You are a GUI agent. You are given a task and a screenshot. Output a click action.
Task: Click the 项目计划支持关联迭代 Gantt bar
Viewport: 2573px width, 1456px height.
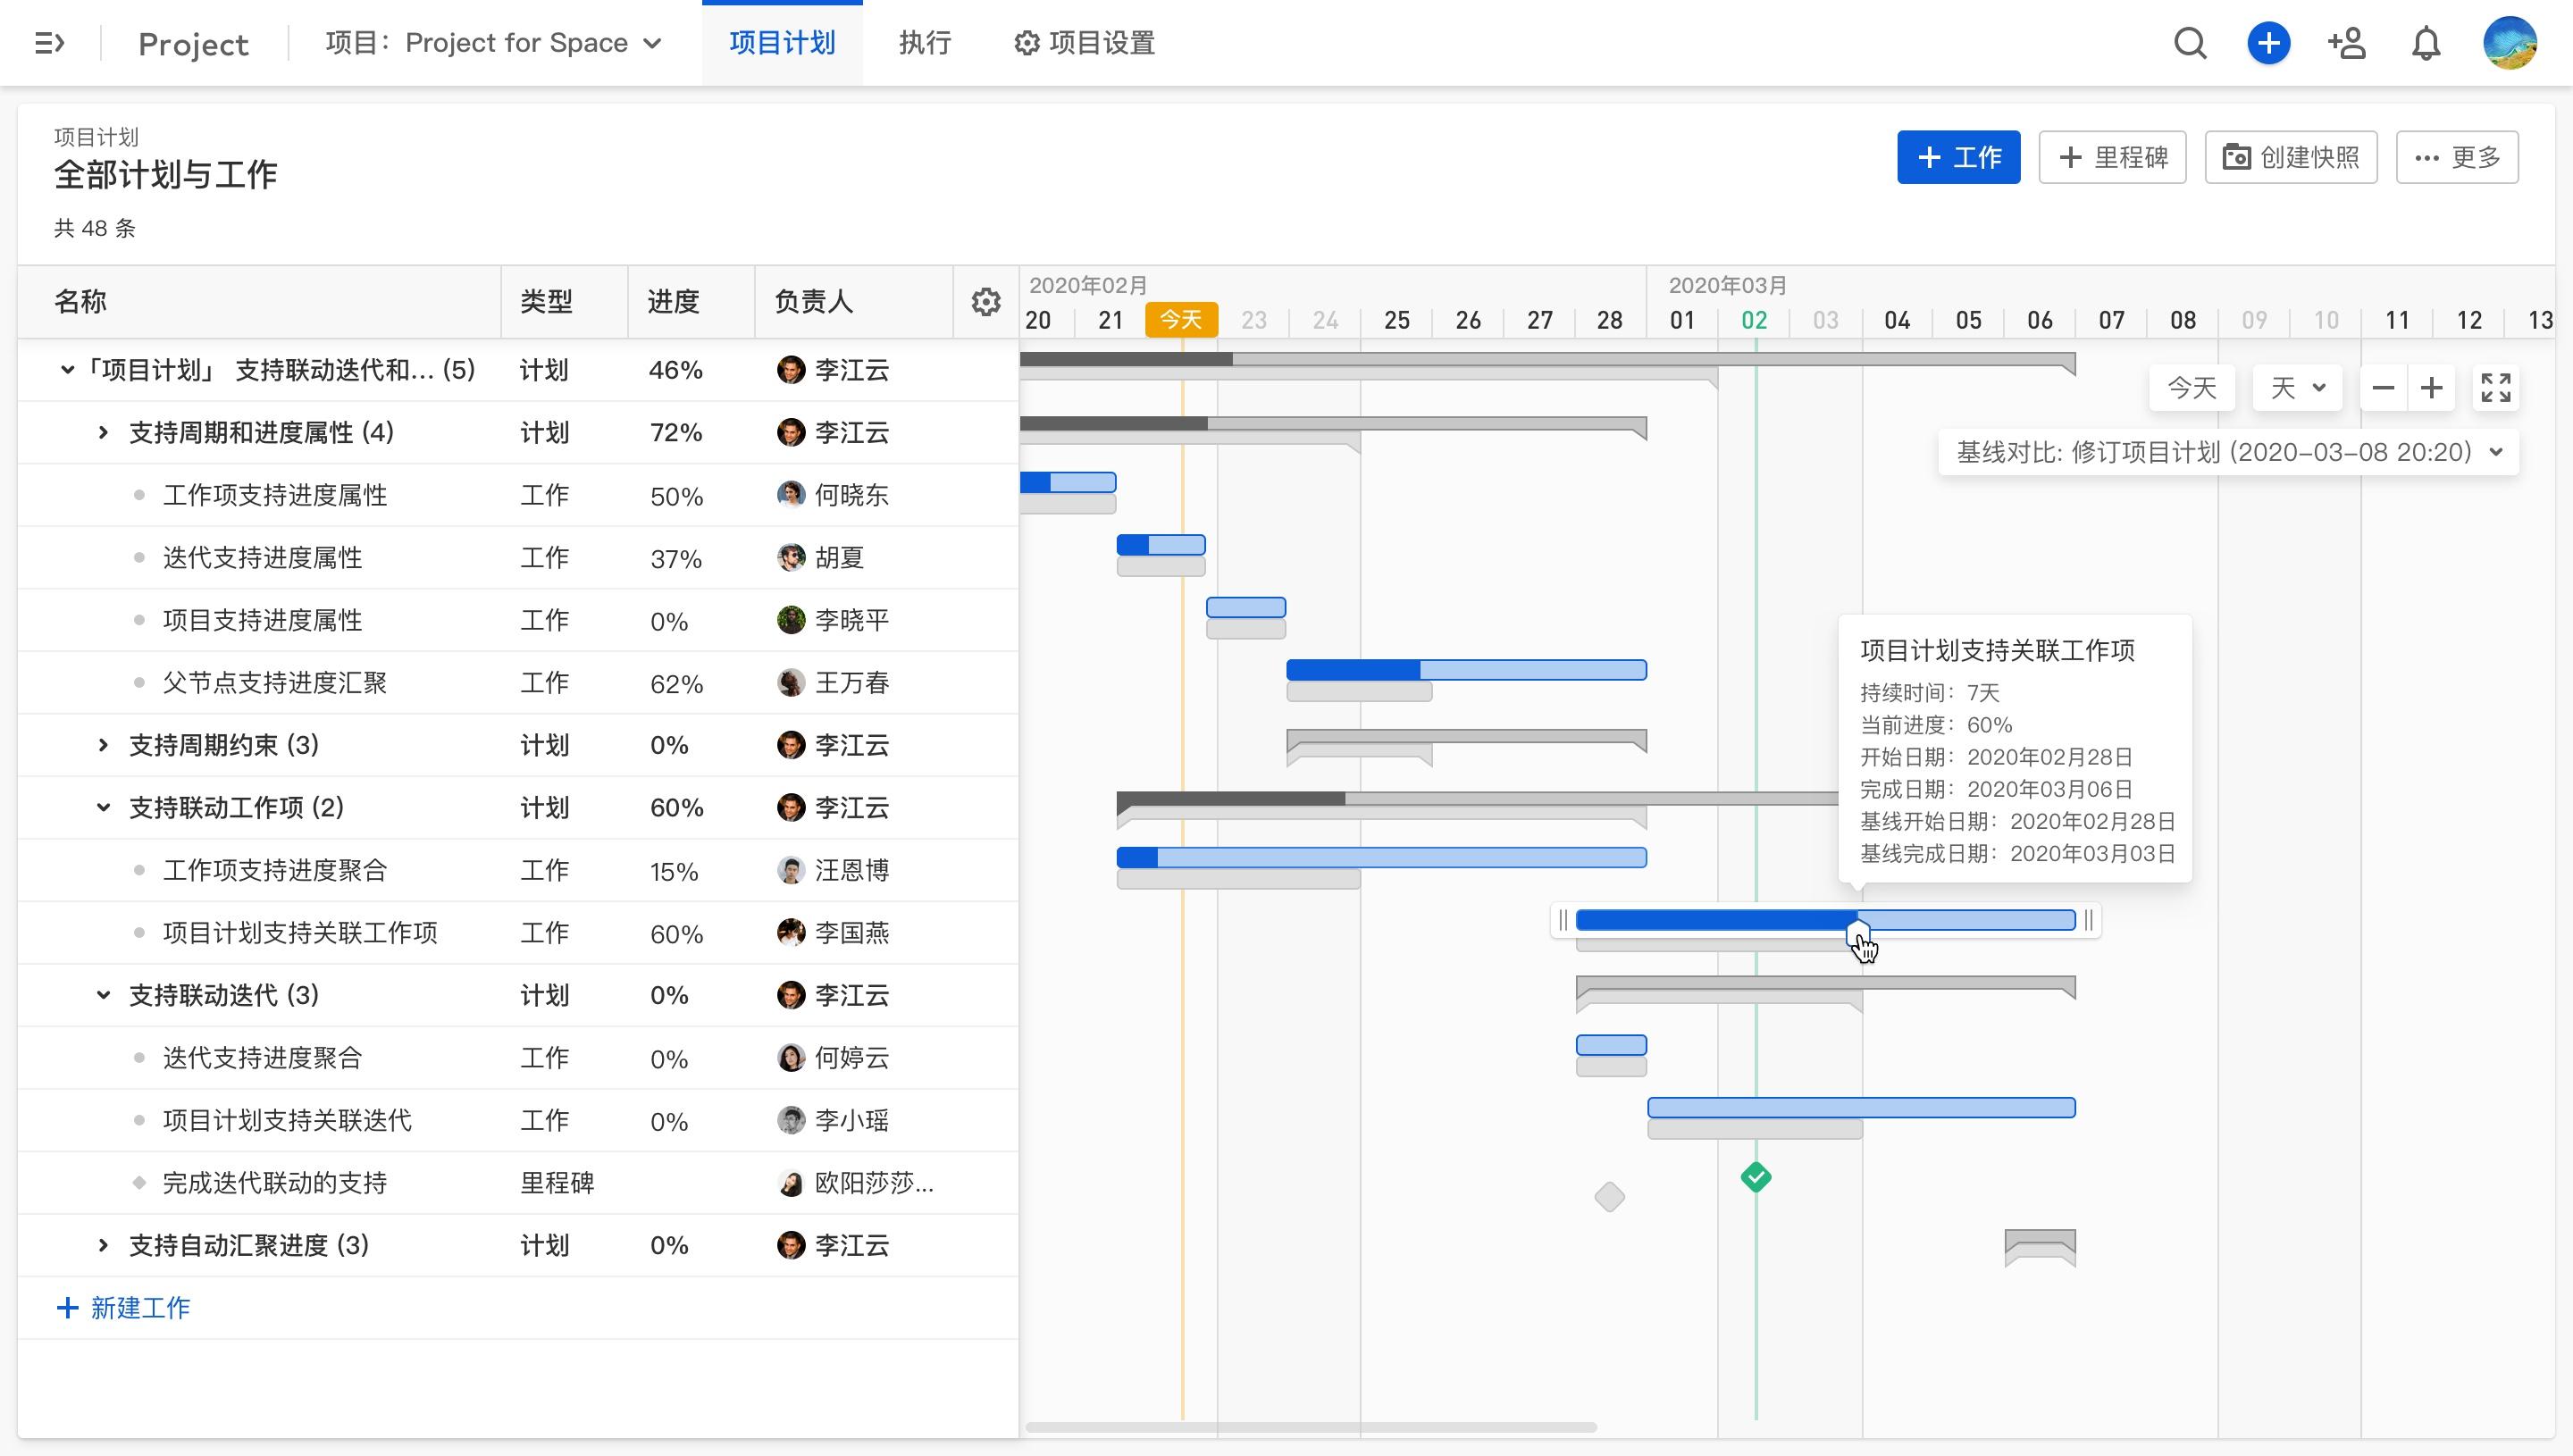[x=1861, y=1107]
